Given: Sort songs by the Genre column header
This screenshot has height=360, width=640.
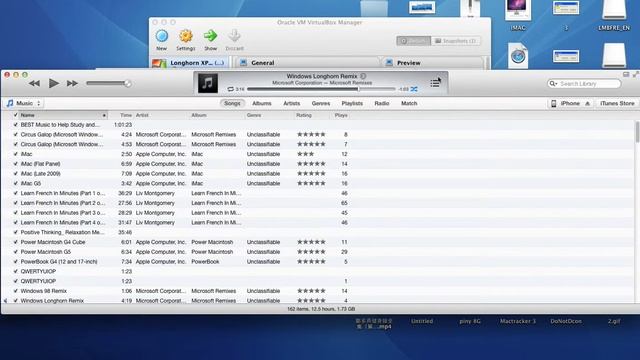Looking at the screenshot, I should 270,115.
